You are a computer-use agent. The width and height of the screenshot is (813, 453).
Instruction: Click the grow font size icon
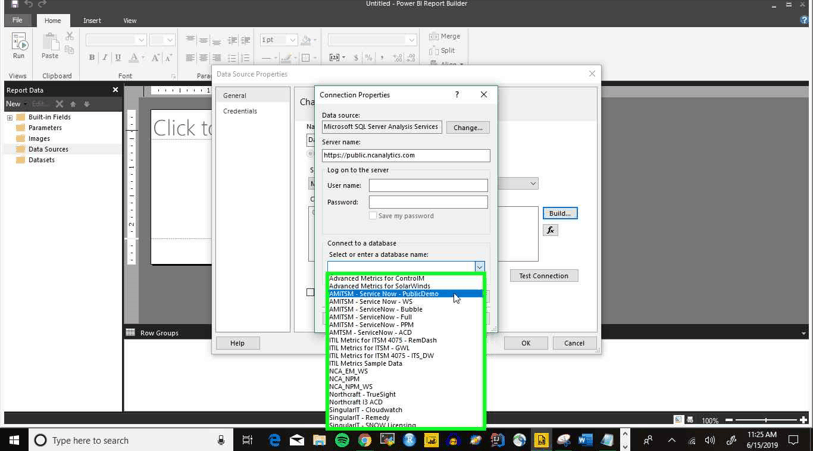click(155, 58)
